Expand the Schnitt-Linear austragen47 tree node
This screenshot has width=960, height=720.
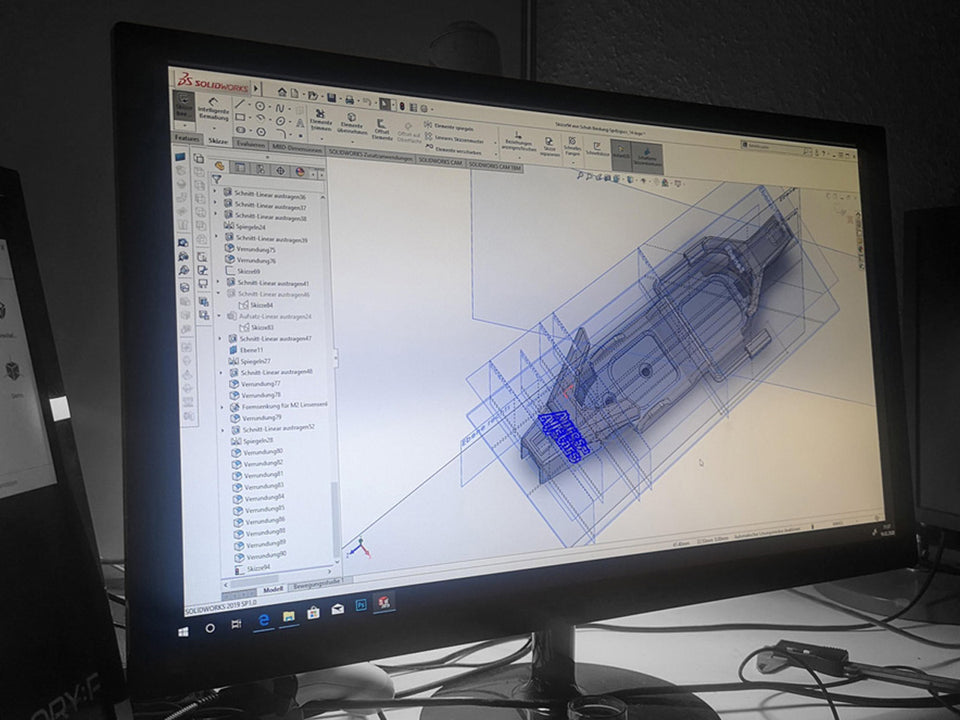click(220, 338)
